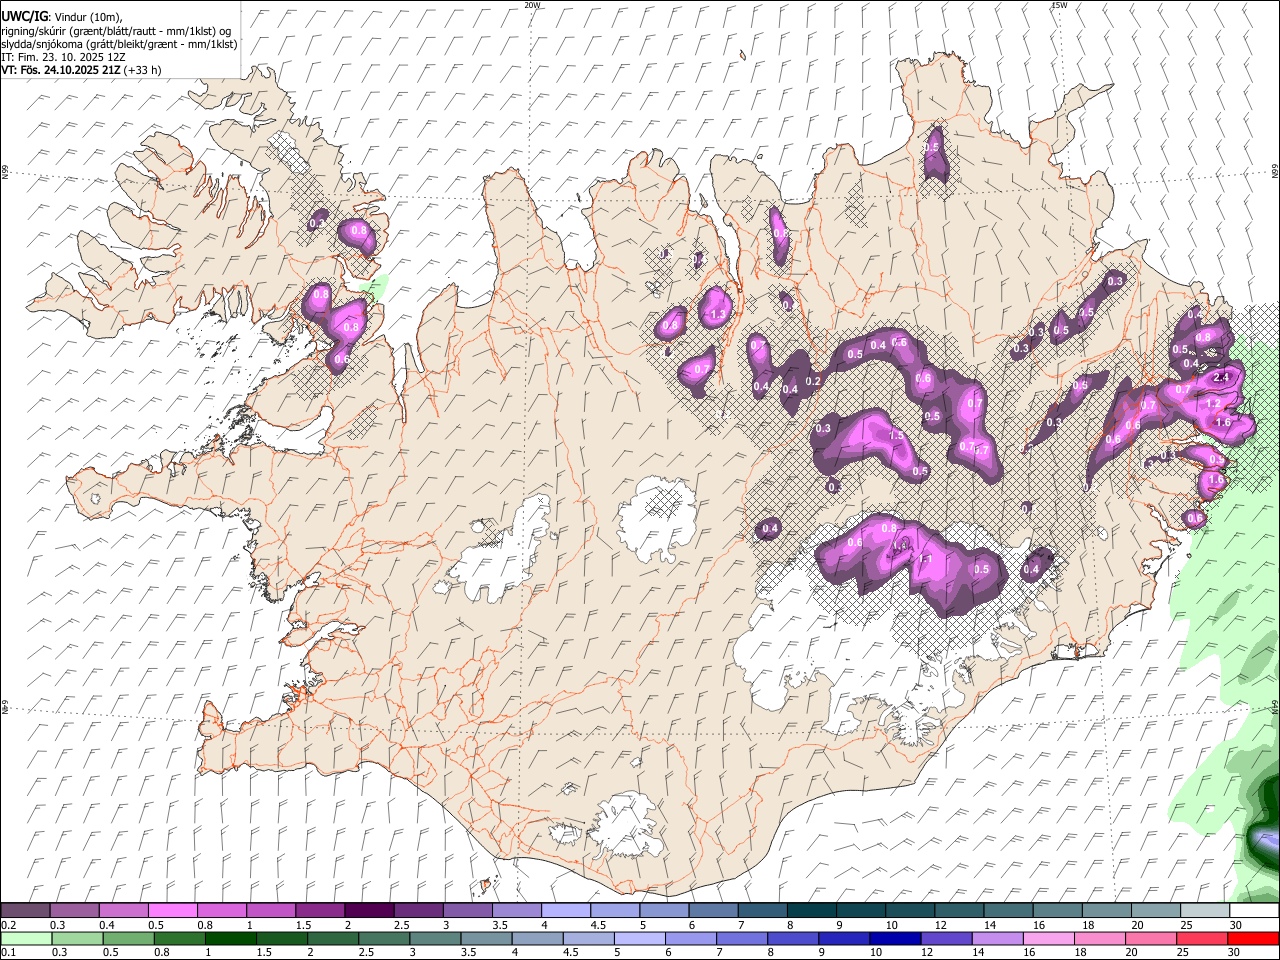Click the (+33 h) forecast offset text

click(x=142, y=70)
